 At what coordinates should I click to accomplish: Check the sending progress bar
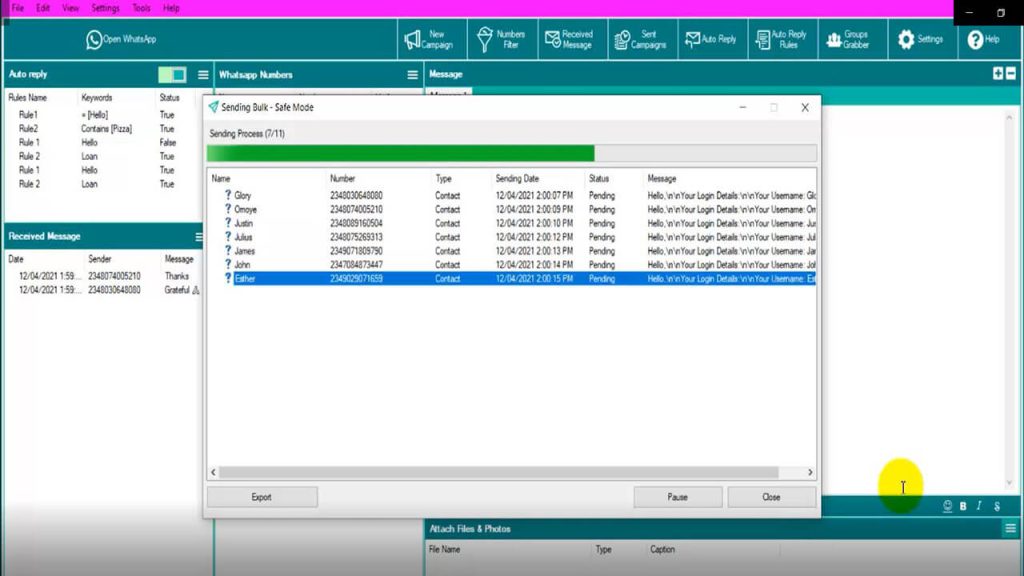click(x=511, y=153)
